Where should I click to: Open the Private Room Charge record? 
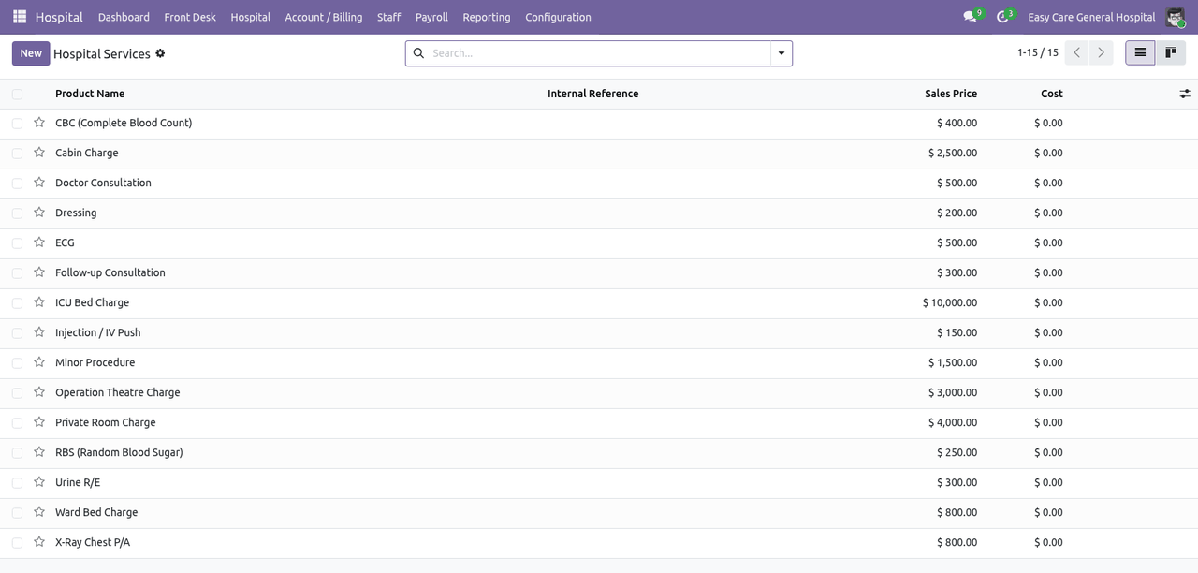[x=105, y=422]
